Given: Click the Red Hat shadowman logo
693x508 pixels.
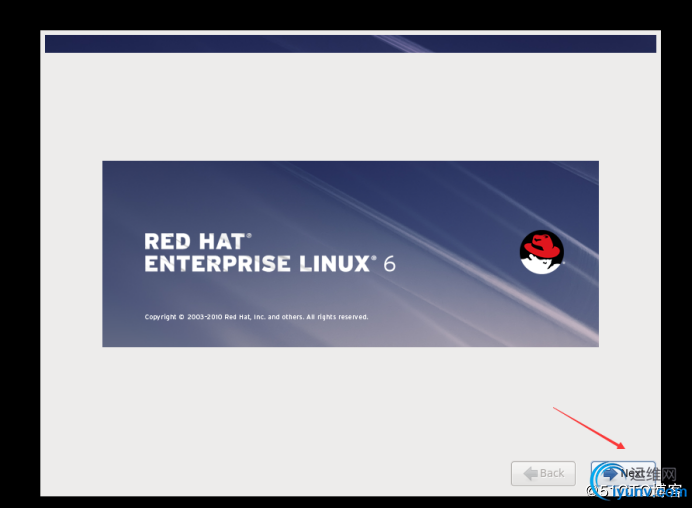Looking at the screenshot, I should click(541, 252).
